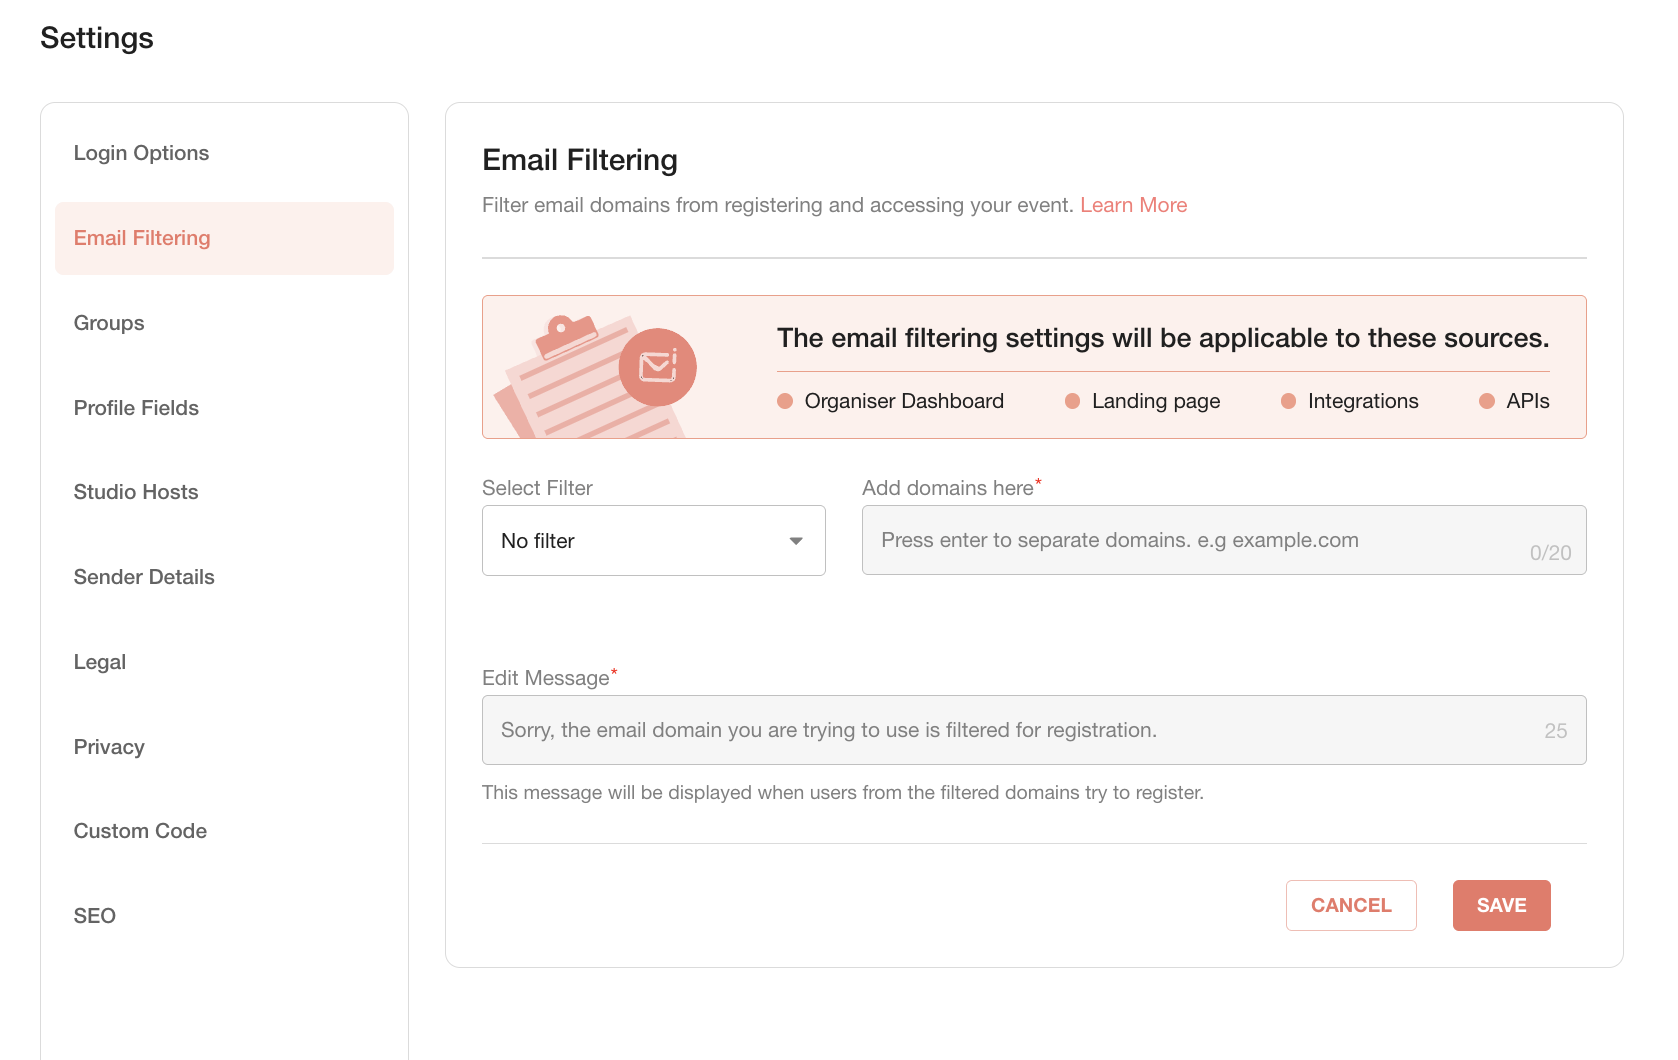Open Custom Code settings
This screenshot has width=1678, height=1060.
pos(140,831)
